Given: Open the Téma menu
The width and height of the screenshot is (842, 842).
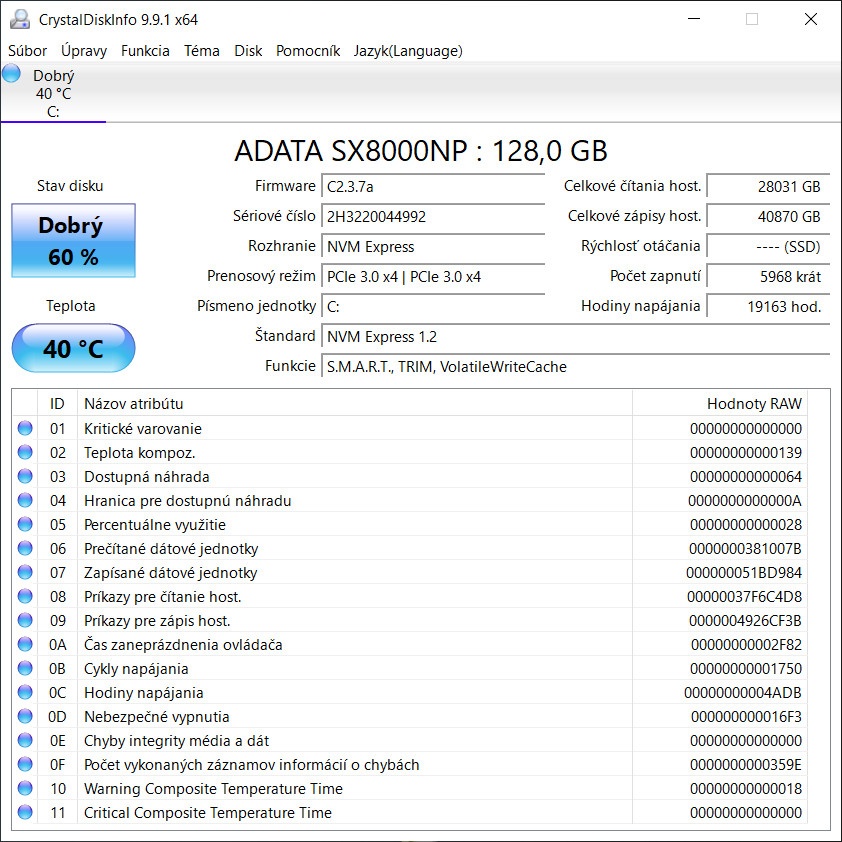Looking at the screenshot, I should point(201,51).
